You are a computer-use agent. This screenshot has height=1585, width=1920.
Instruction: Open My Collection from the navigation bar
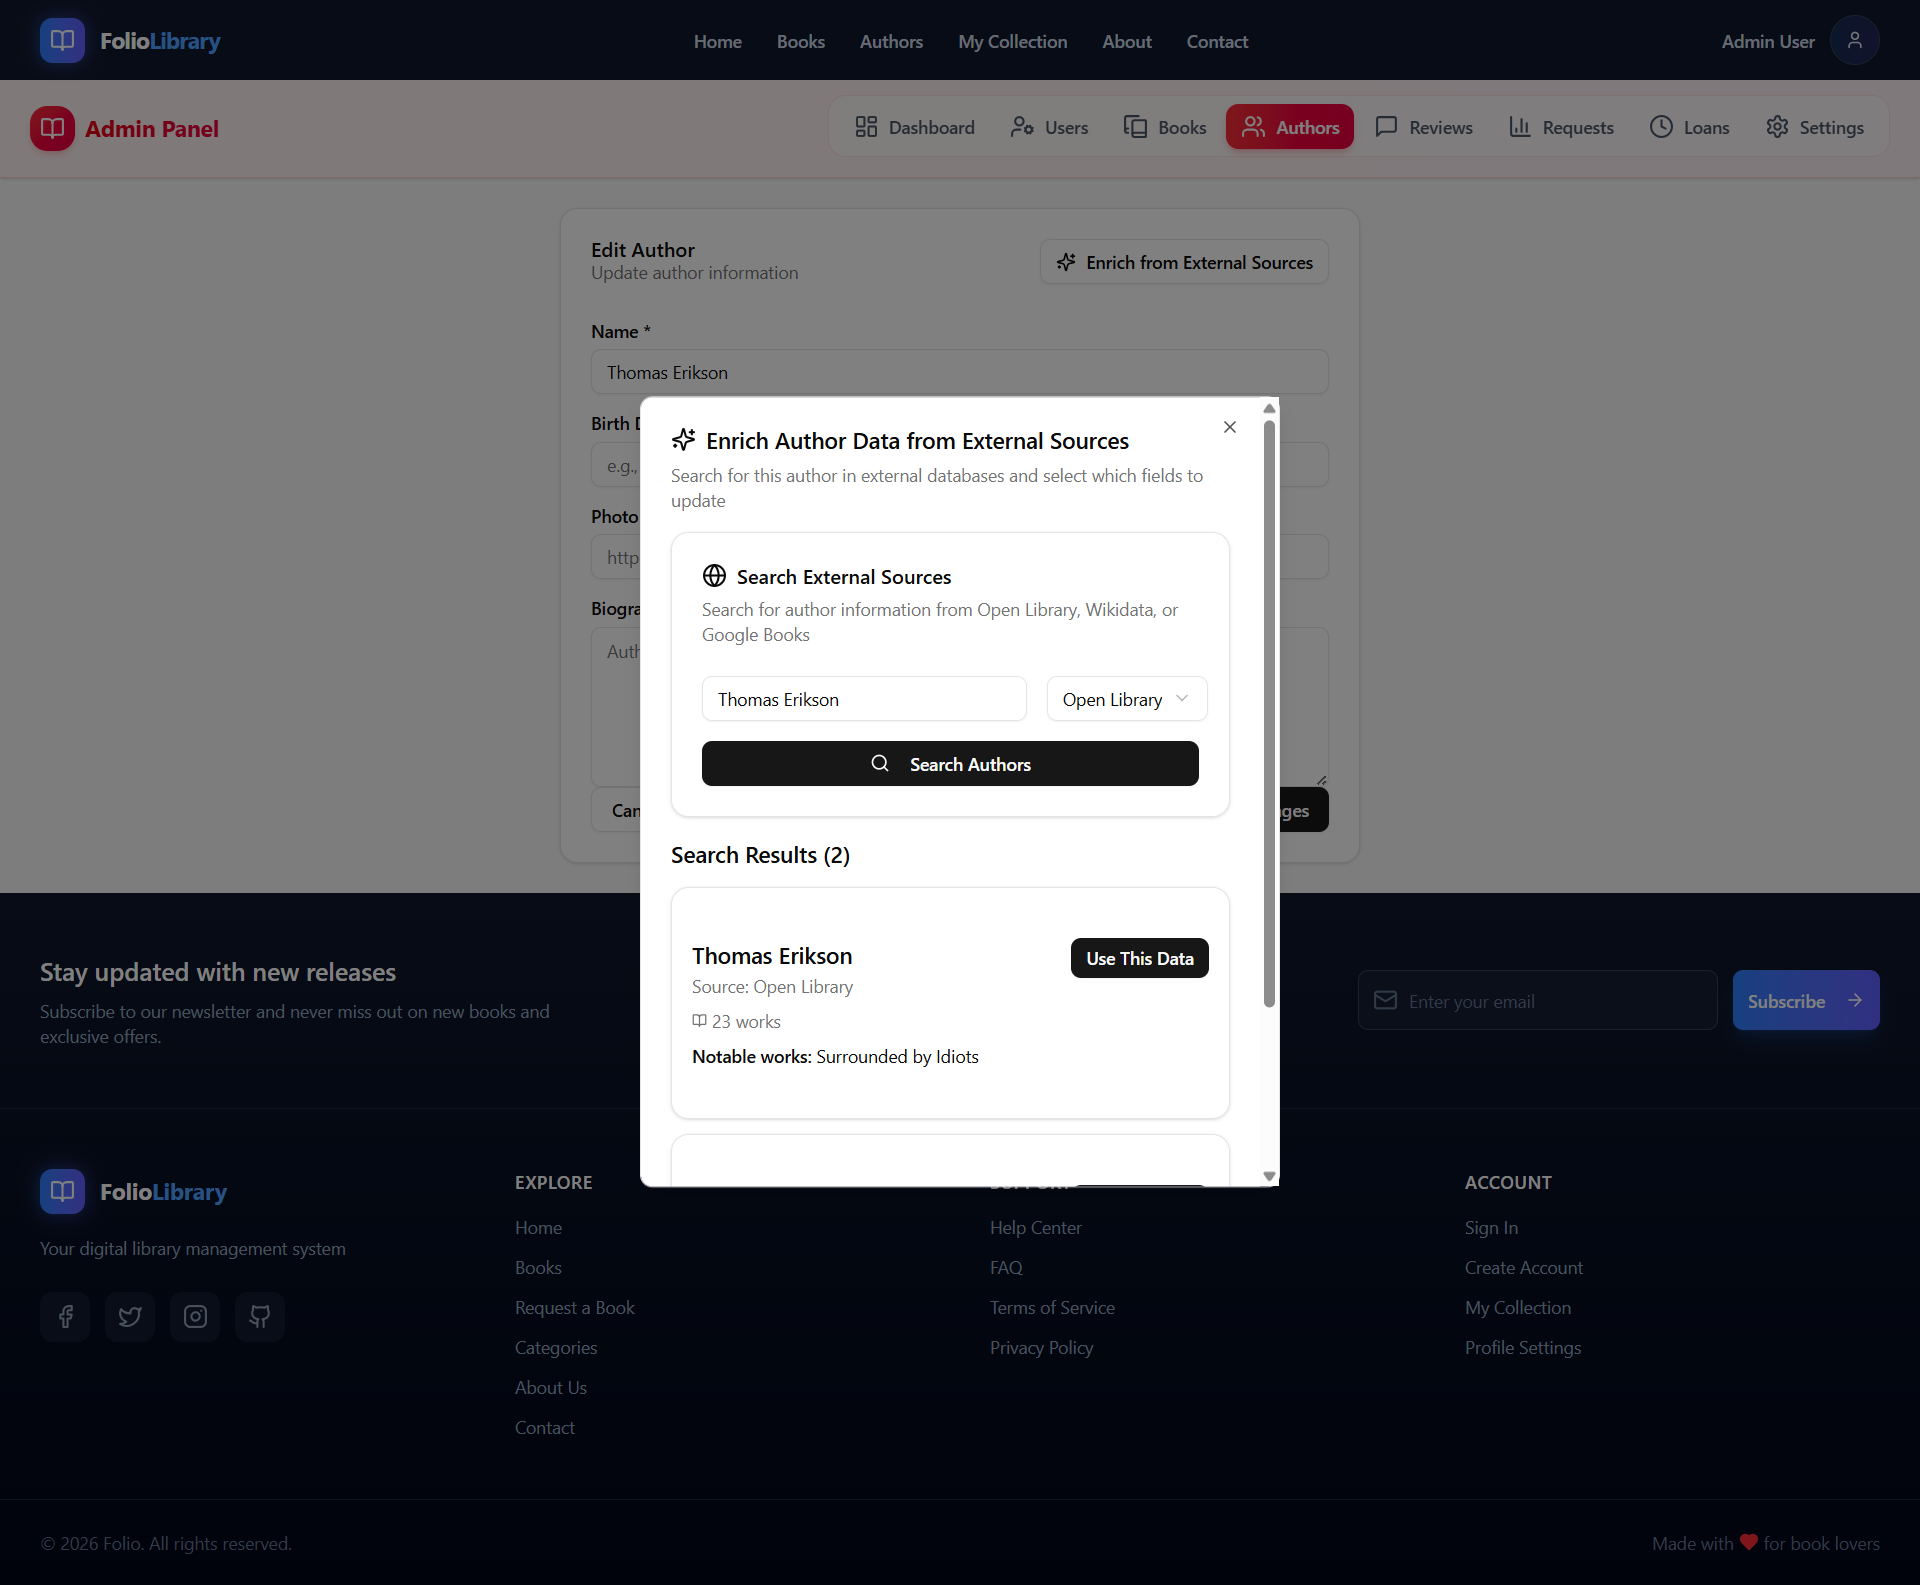point(1012,41)
